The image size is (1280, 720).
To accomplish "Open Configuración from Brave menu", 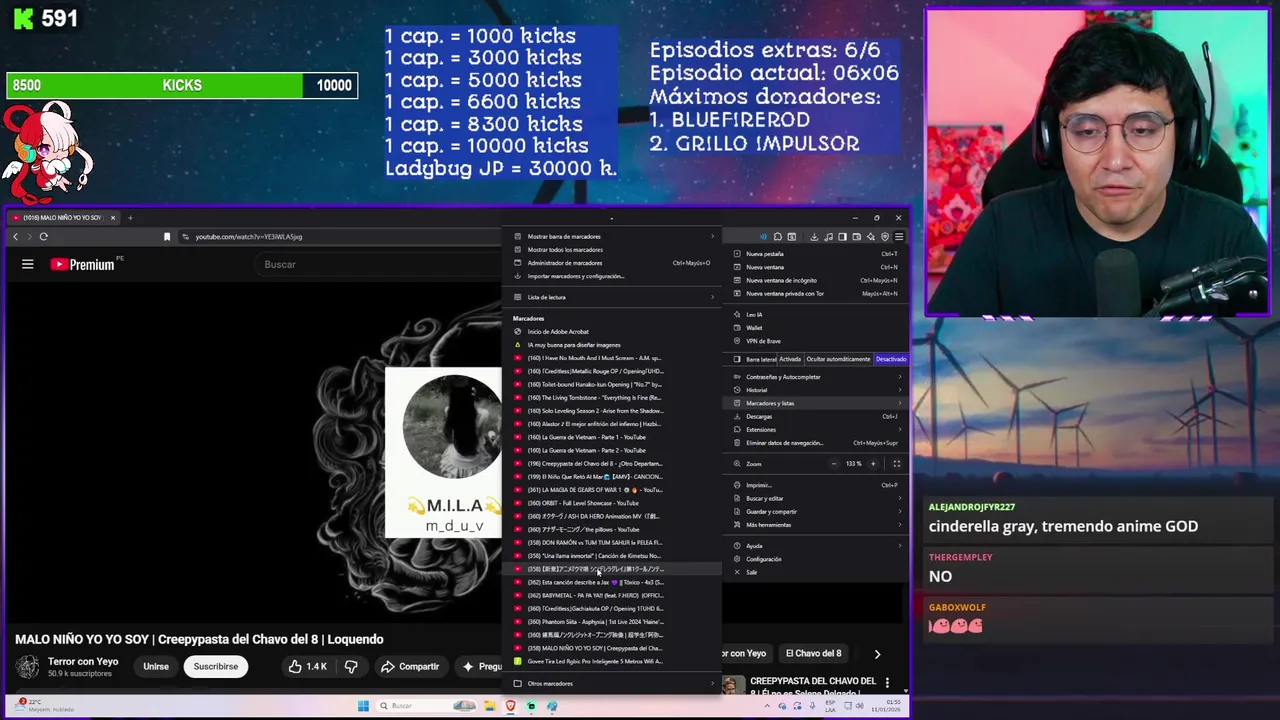I will pyautogui.click(x=816, y=559).
